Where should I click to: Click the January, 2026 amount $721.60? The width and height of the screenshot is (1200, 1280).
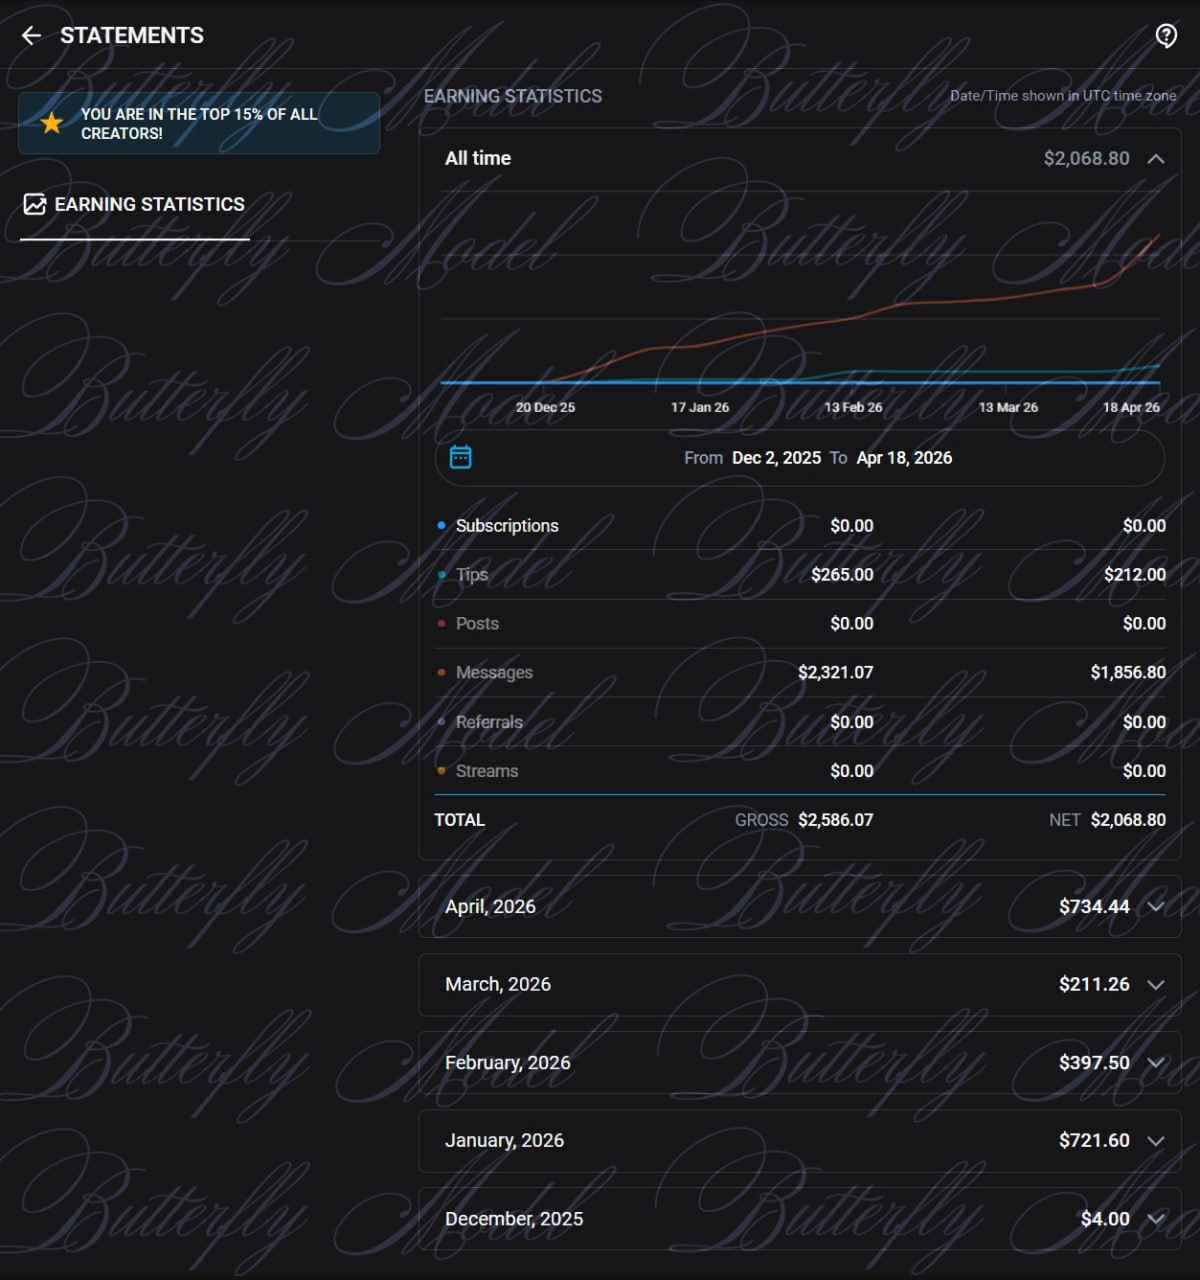1094,1140
